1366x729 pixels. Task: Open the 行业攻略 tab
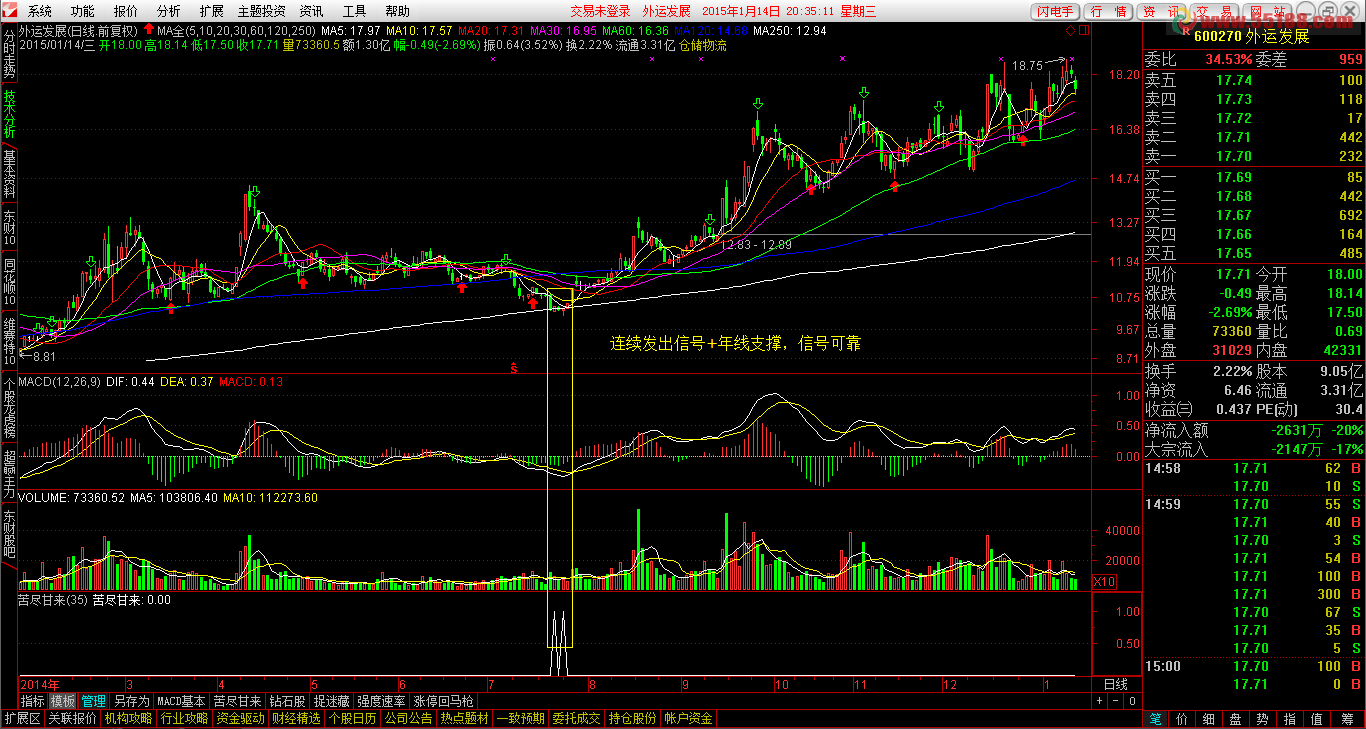coord(185,718)
